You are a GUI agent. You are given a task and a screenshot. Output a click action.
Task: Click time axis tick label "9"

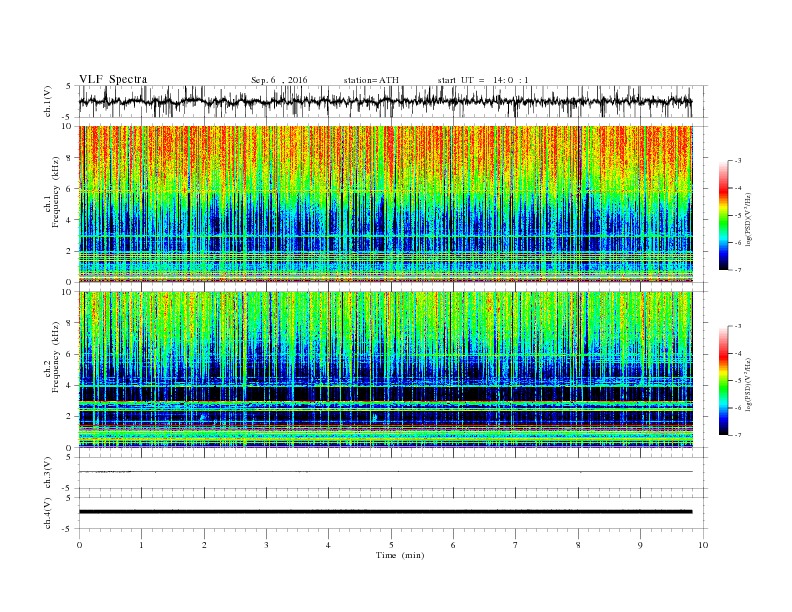pos(640,545)
